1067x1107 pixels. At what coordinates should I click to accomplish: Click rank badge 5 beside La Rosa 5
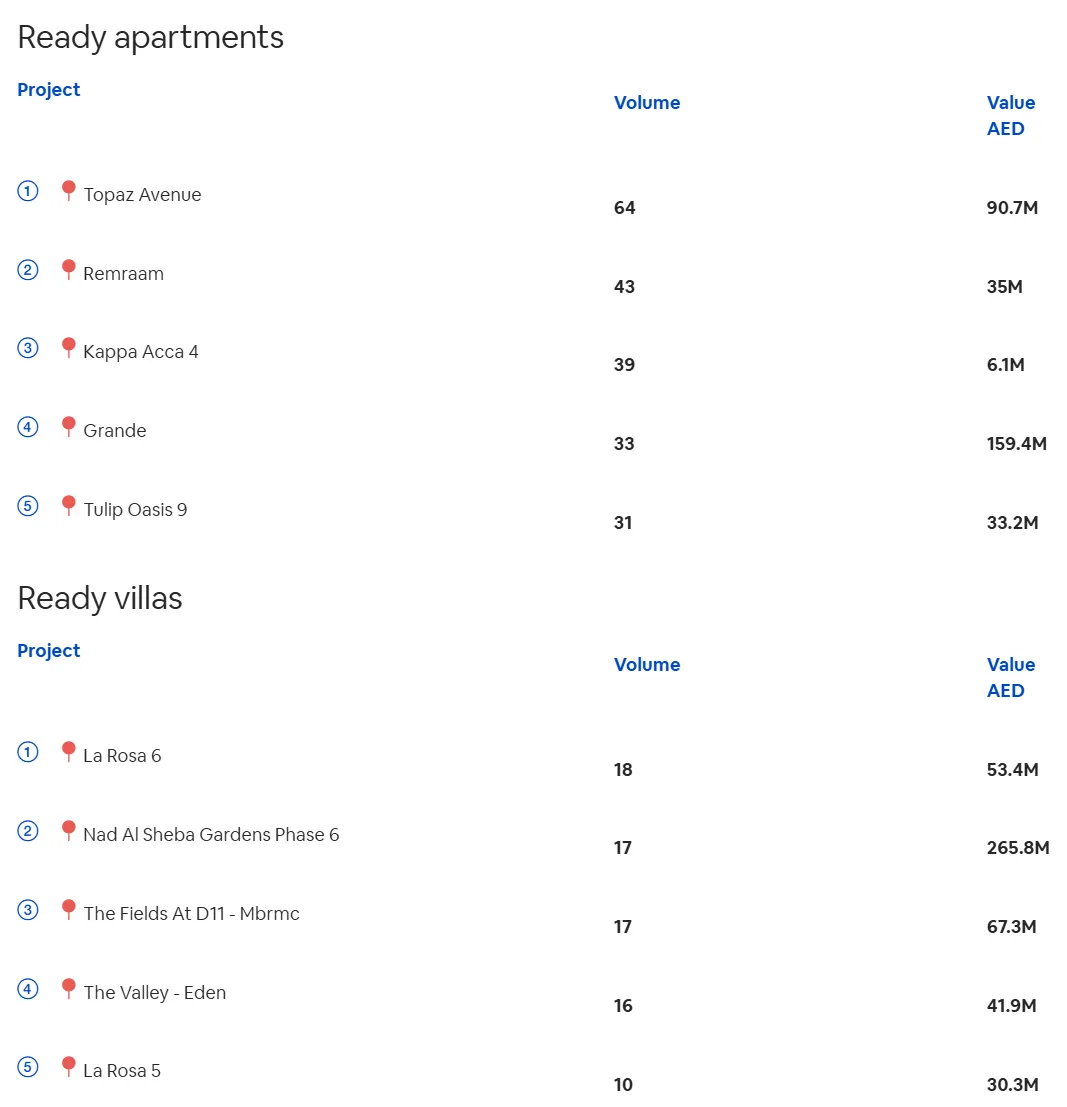28,1067
